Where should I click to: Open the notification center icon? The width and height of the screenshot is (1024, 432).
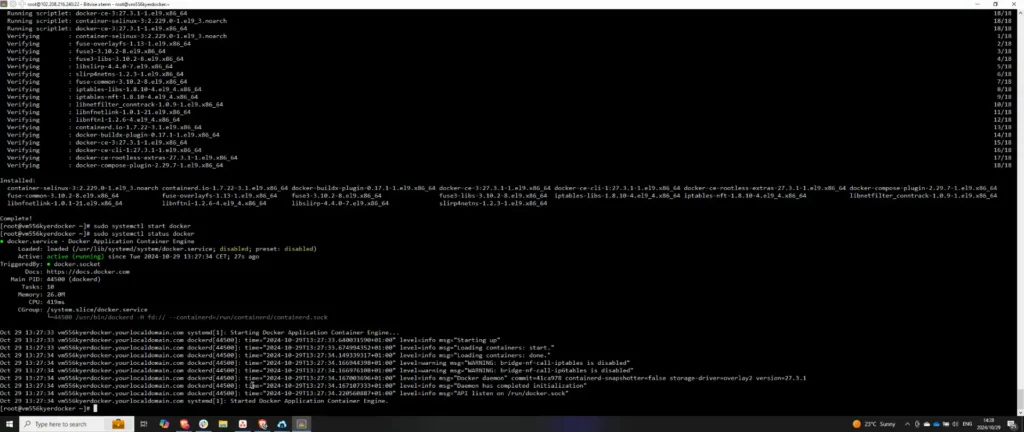click(1014, 424)
